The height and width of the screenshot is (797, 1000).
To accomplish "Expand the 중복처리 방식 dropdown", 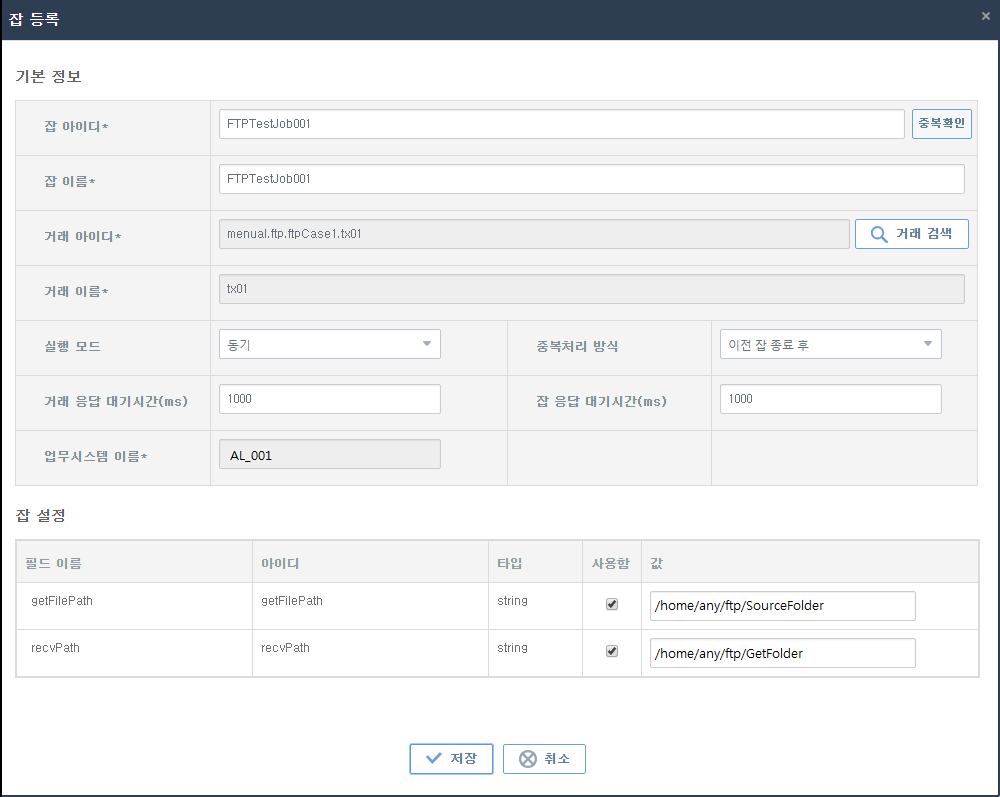I will coord(830,344).
